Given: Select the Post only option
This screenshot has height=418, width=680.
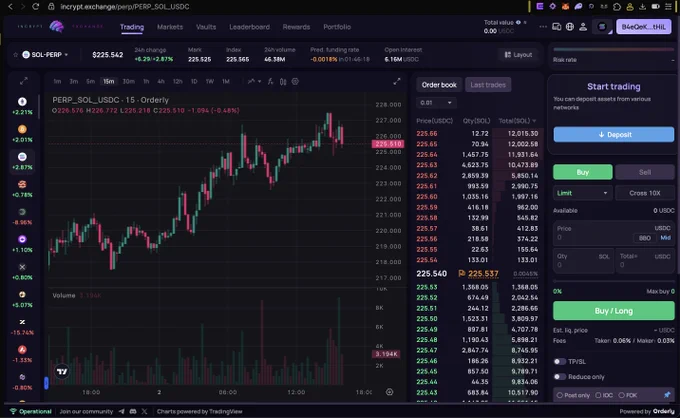Looking at the screenshot, I should click(x=573, y=395).
